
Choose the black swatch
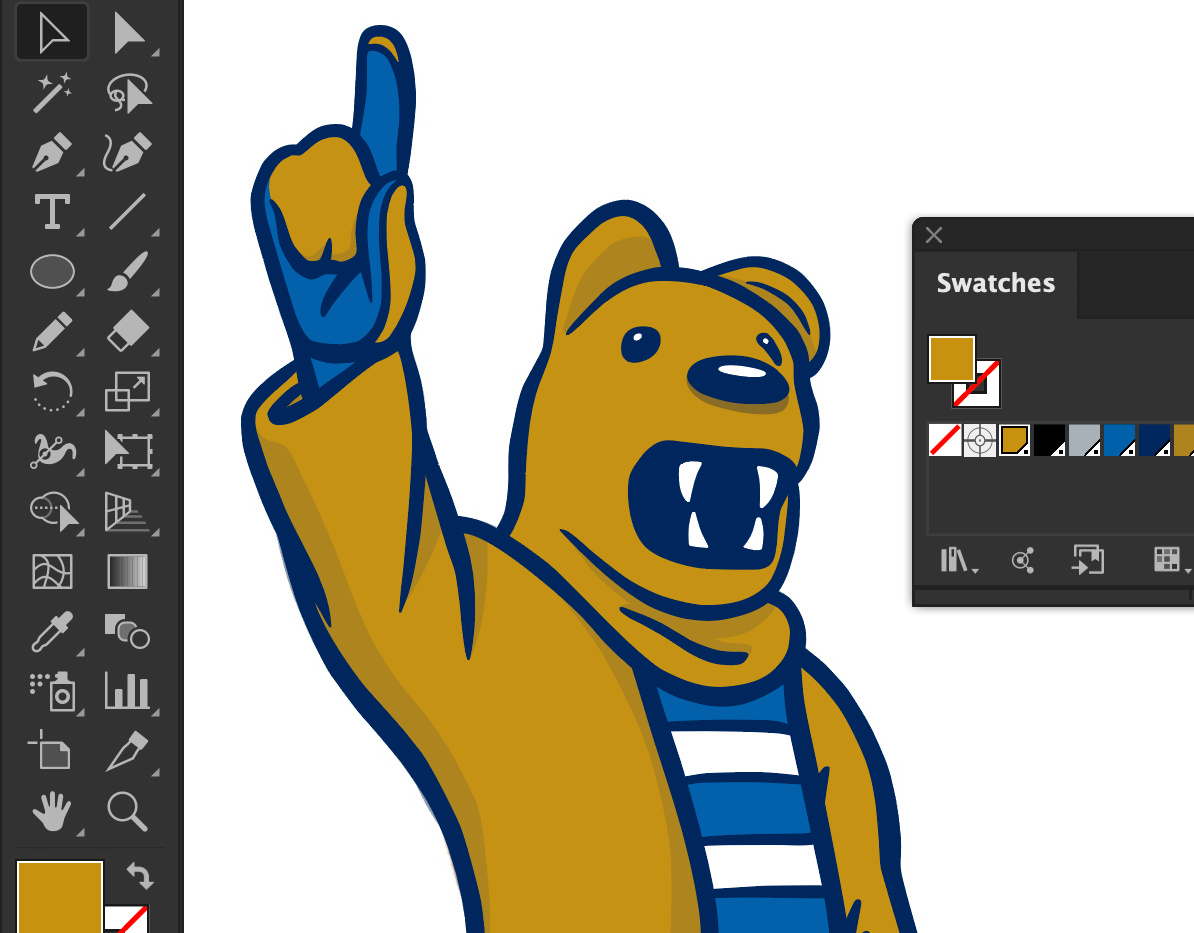click(1049, 440)
